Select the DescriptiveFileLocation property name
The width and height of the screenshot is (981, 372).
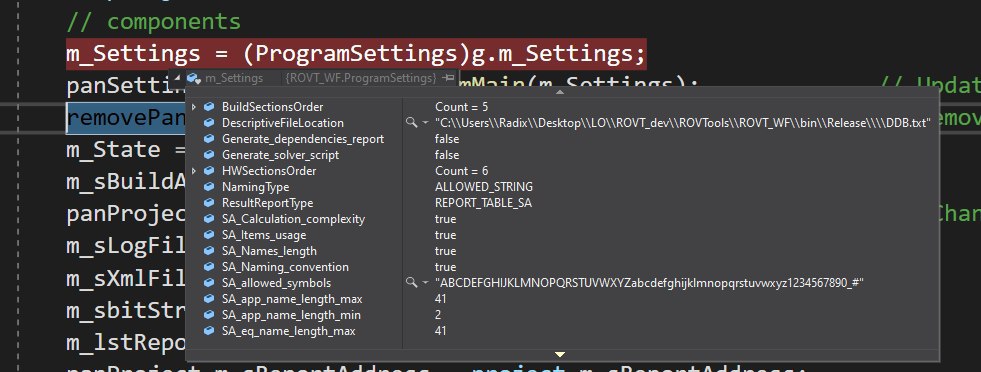click(x=283, y=123)
